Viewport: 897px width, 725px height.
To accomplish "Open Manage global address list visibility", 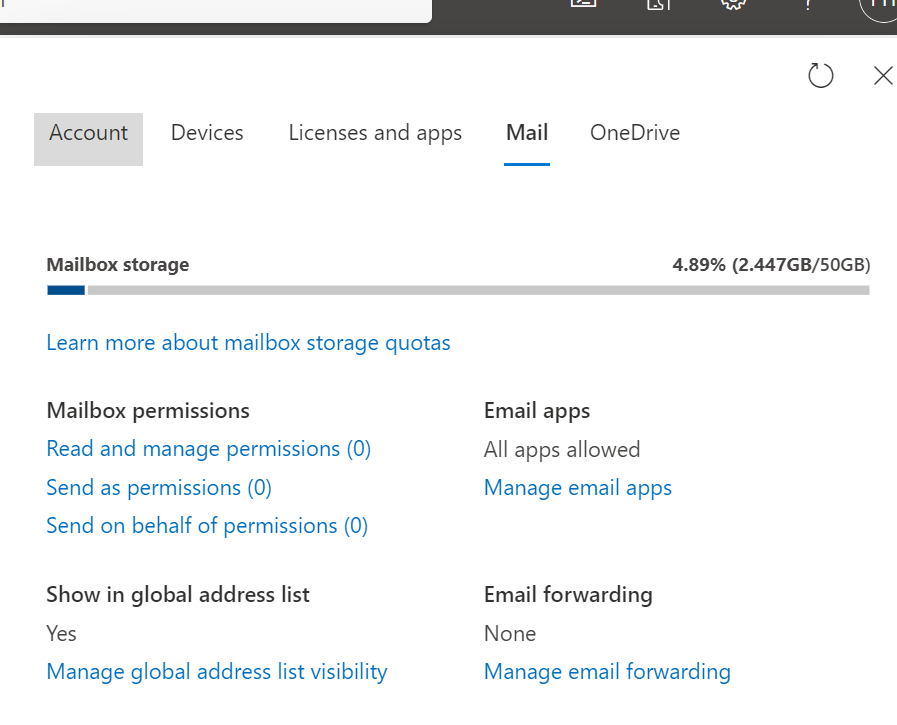I will pyautogui.click(x=216, y=672).
